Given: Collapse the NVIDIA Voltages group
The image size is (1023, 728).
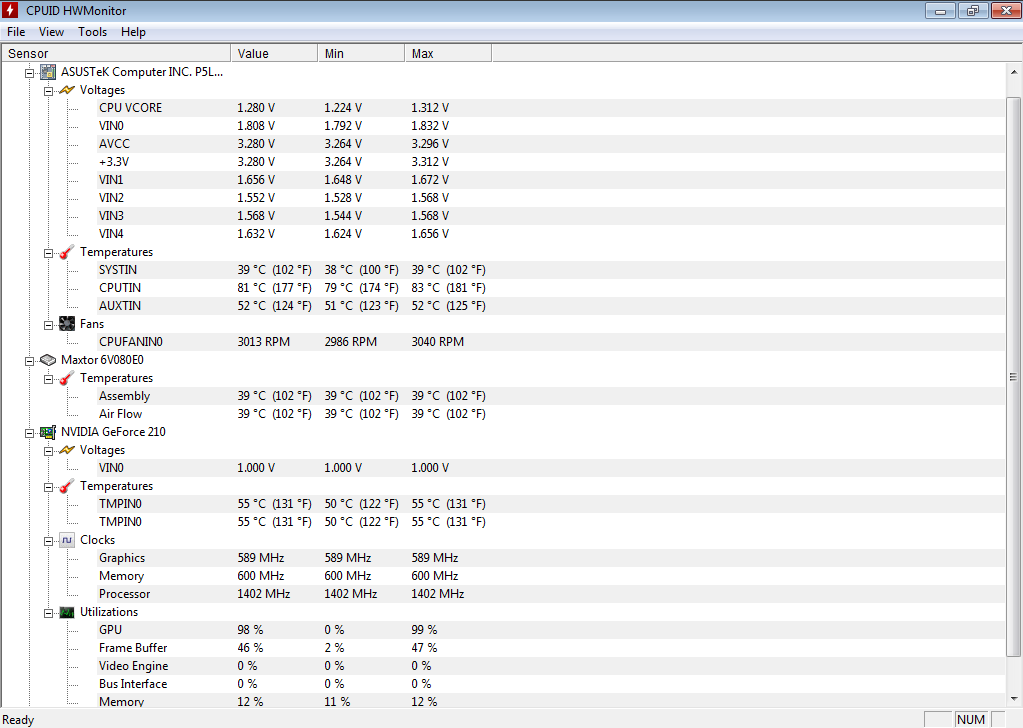Looking at the screenshot, I should [48, 451].
